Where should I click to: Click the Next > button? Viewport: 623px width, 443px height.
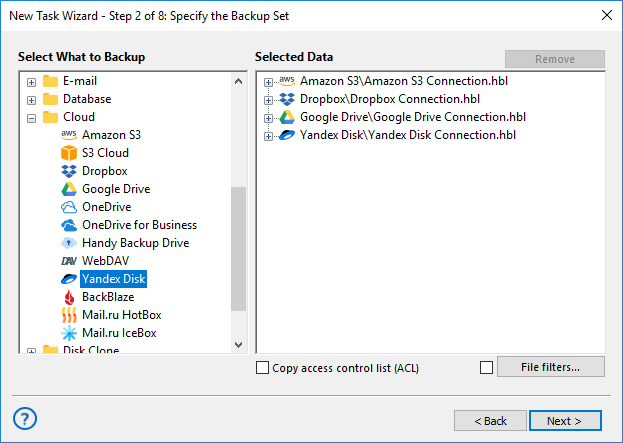pyautogui.click(x=565, y=420)
